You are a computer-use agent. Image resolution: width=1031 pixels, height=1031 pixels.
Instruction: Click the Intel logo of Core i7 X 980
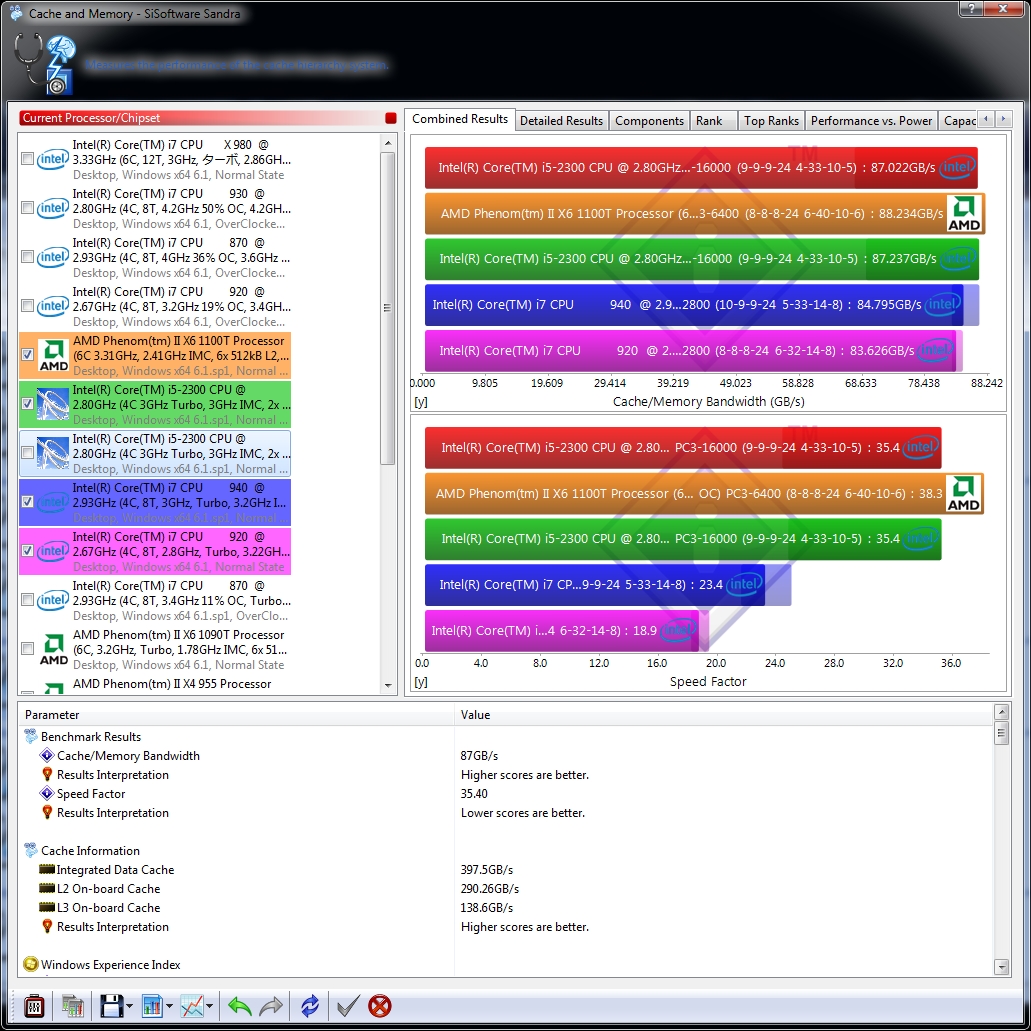(x=53, y=159)
